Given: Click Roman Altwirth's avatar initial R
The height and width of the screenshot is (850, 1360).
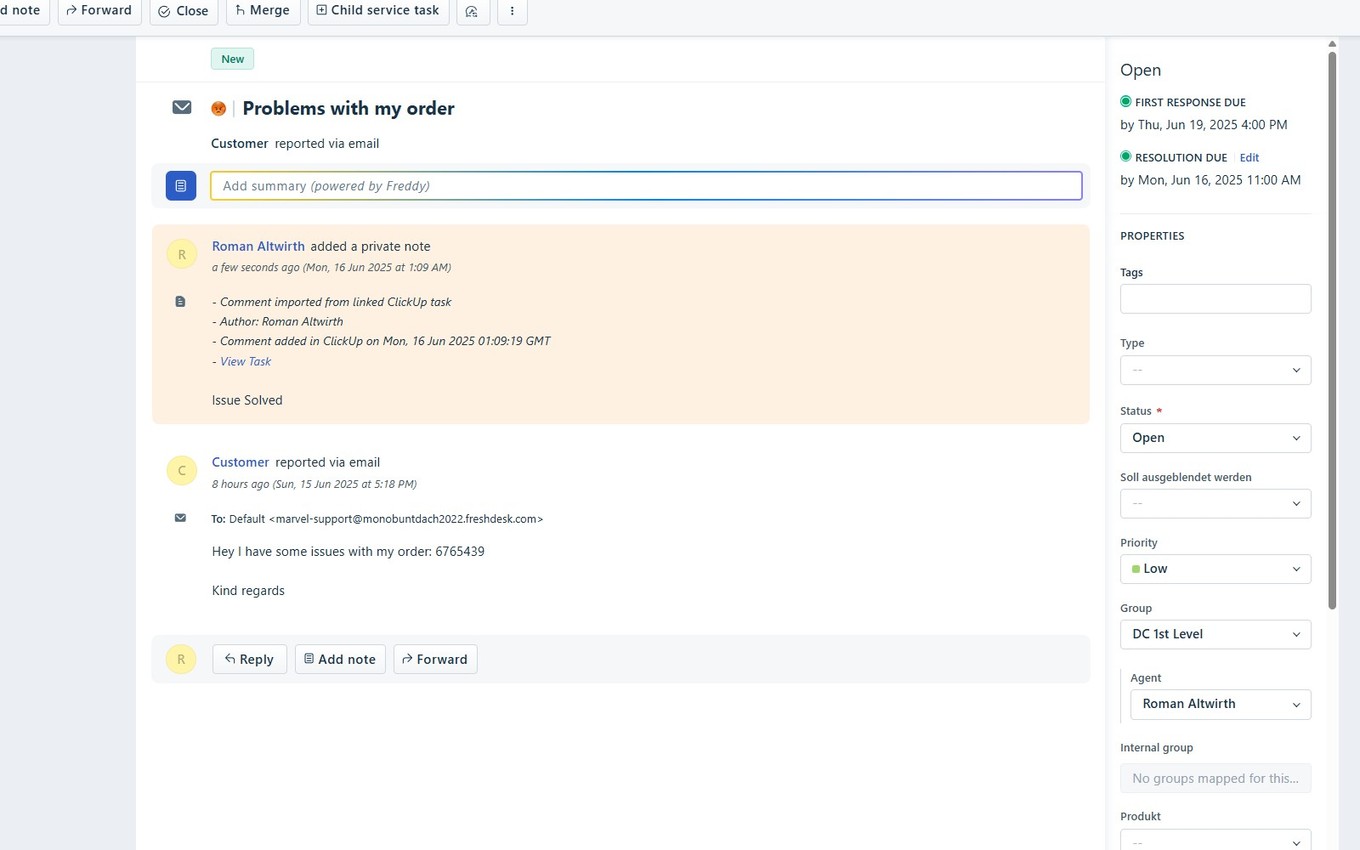Looking at the screenshot, I should tap(181, 253).
